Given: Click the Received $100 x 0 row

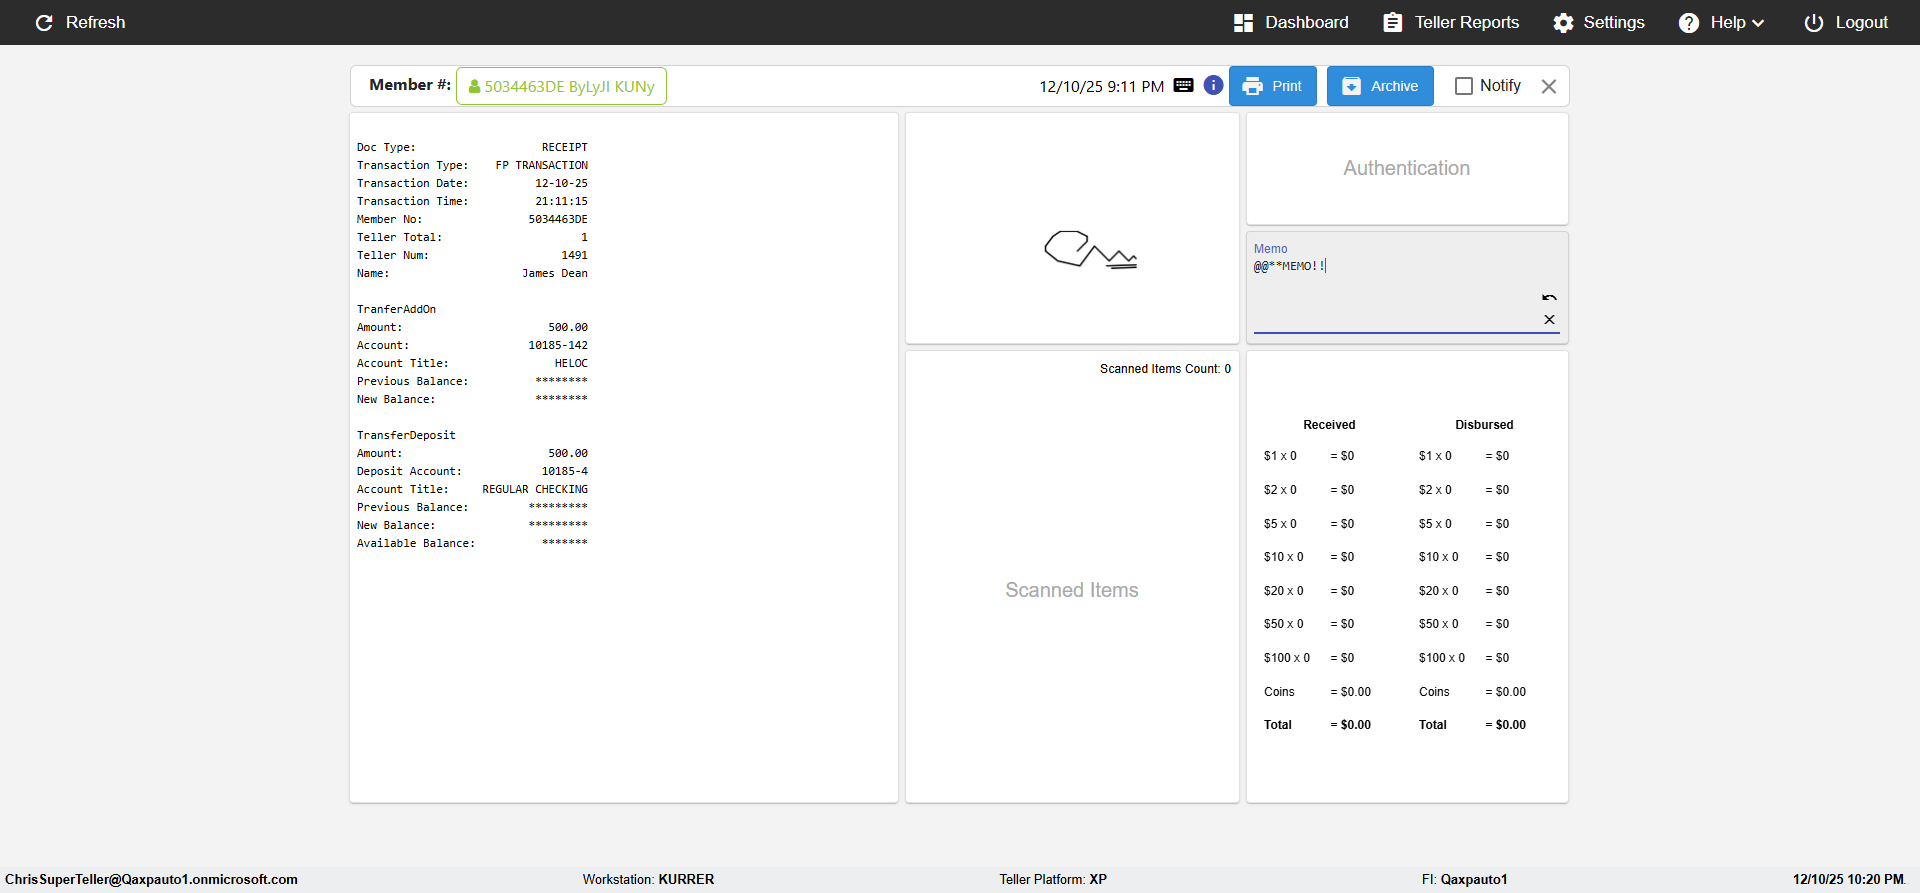Looking at the screenshot, I should point(1309,658).
